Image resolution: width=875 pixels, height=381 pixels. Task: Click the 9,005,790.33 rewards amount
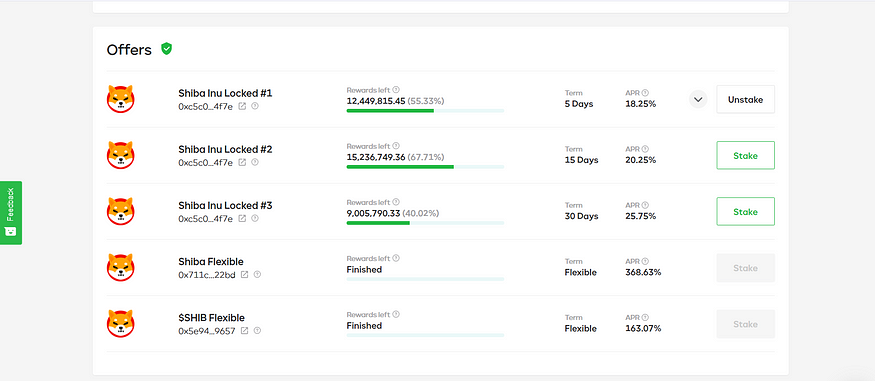[373, 213]
